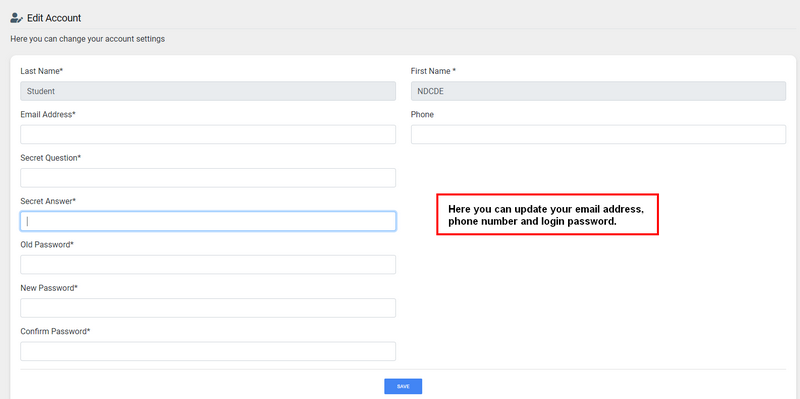Click the Confirm Password* label
Image resolution: width=800 pixels, height=399 pixels.
click(x=55, y=332)
